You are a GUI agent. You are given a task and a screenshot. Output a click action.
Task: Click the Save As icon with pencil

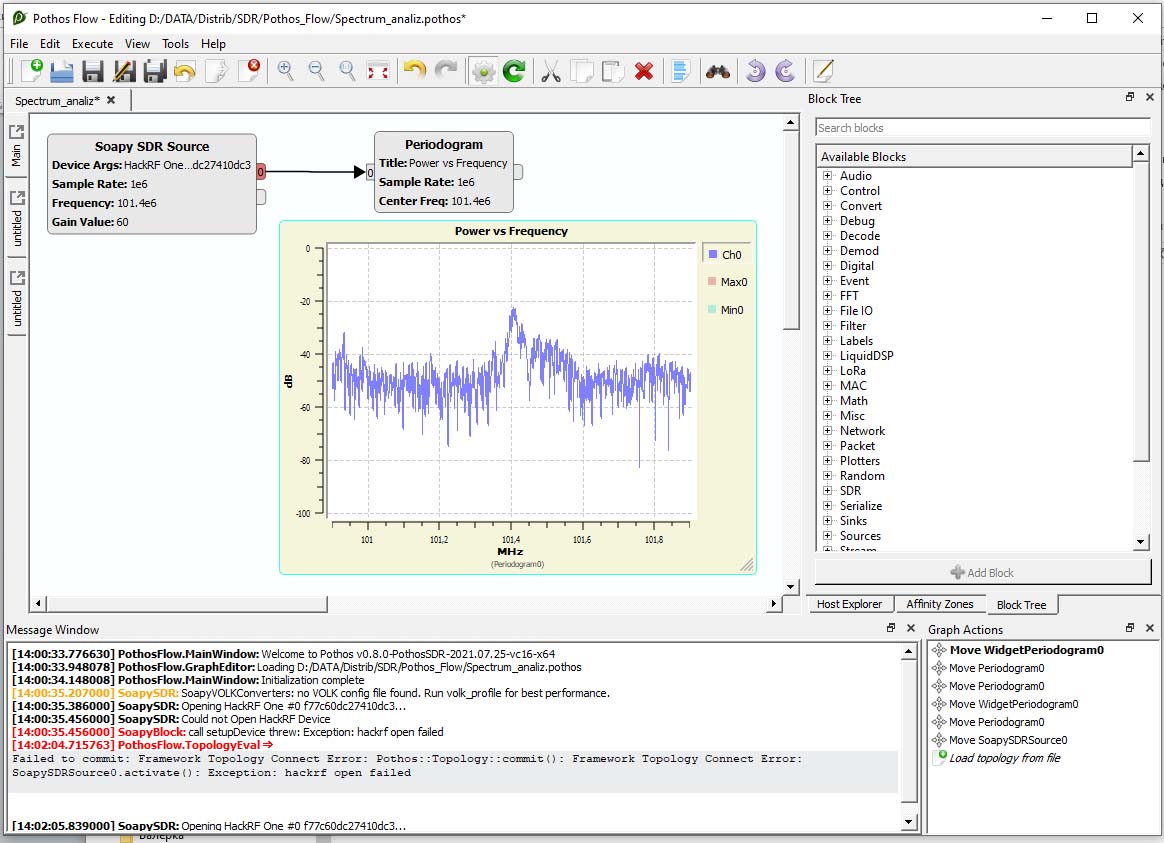pyautogui.click(x=124, y=71)
